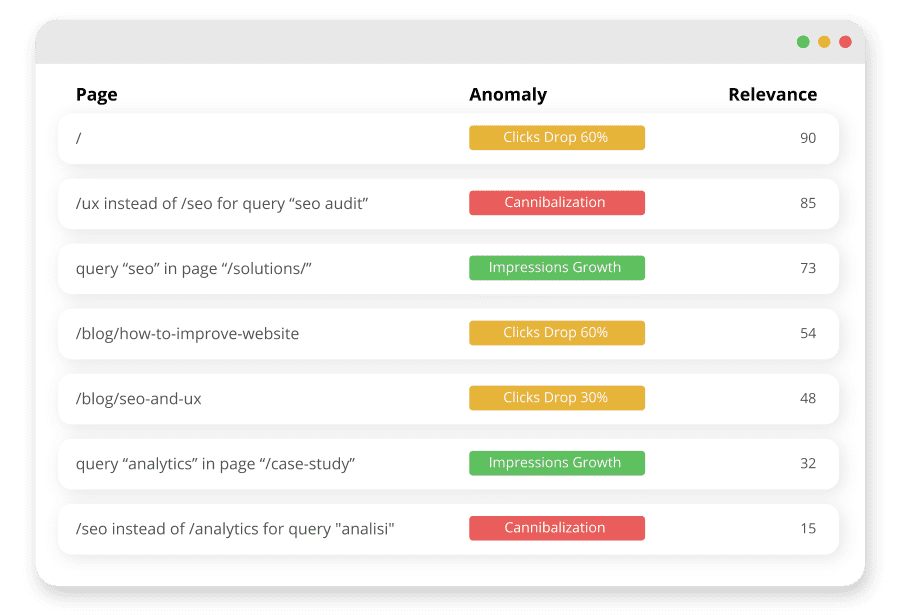Click the red window dot
900x615 pixels.
pos(845,42)
